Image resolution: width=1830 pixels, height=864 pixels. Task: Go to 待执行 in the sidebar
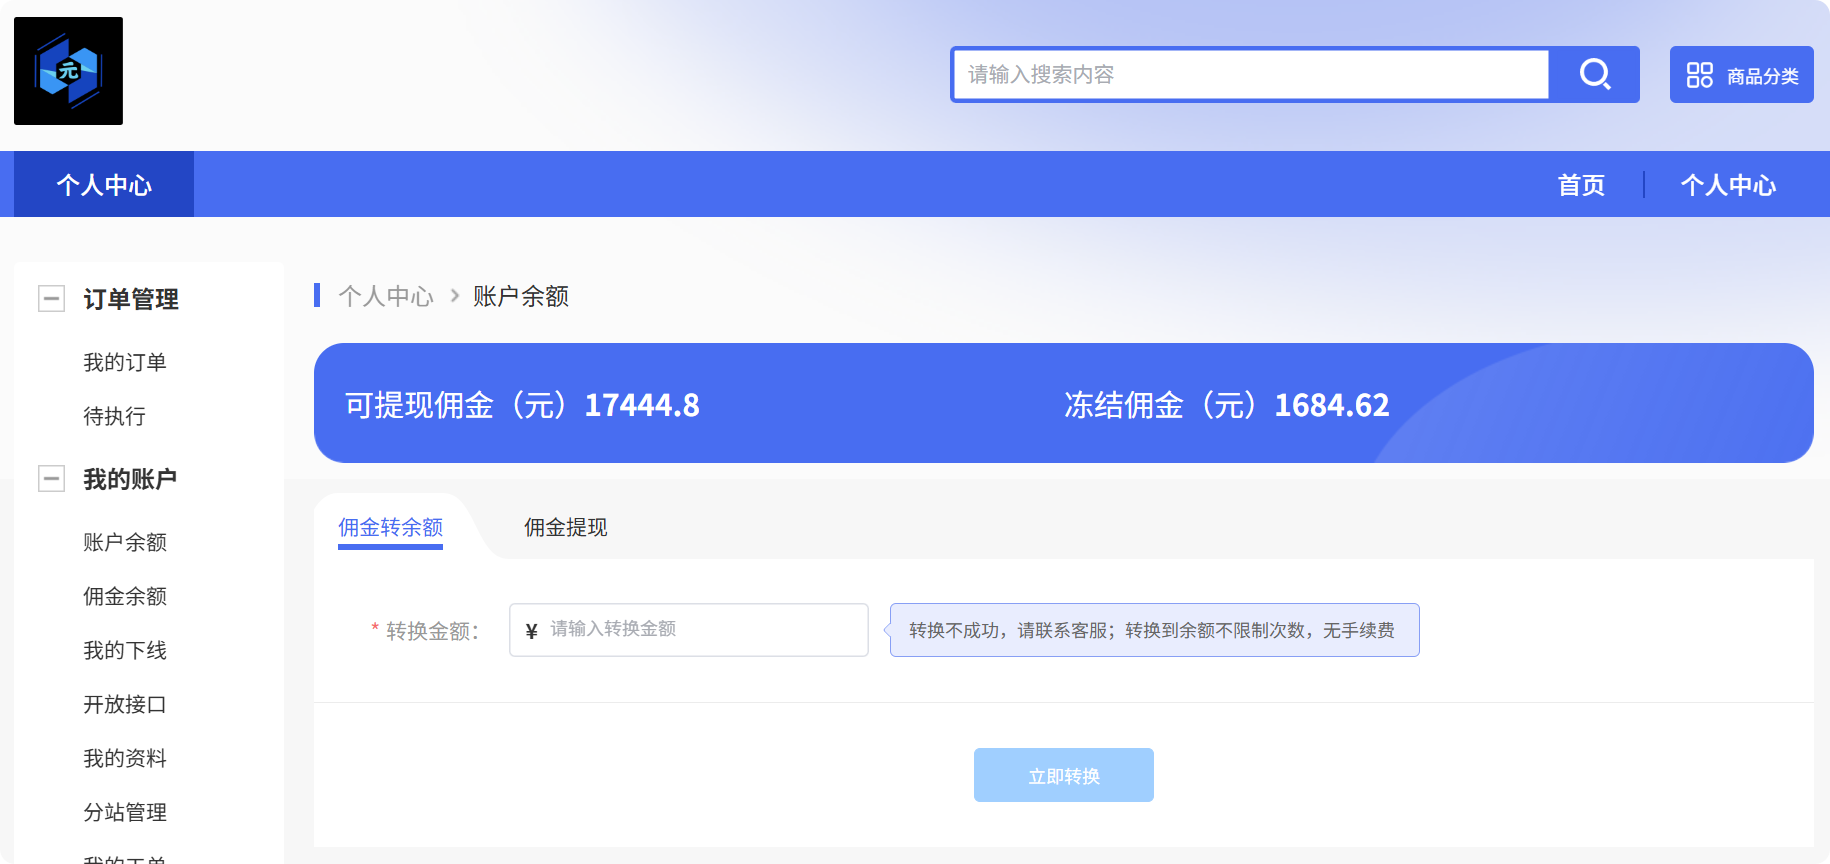pos(114,416)
